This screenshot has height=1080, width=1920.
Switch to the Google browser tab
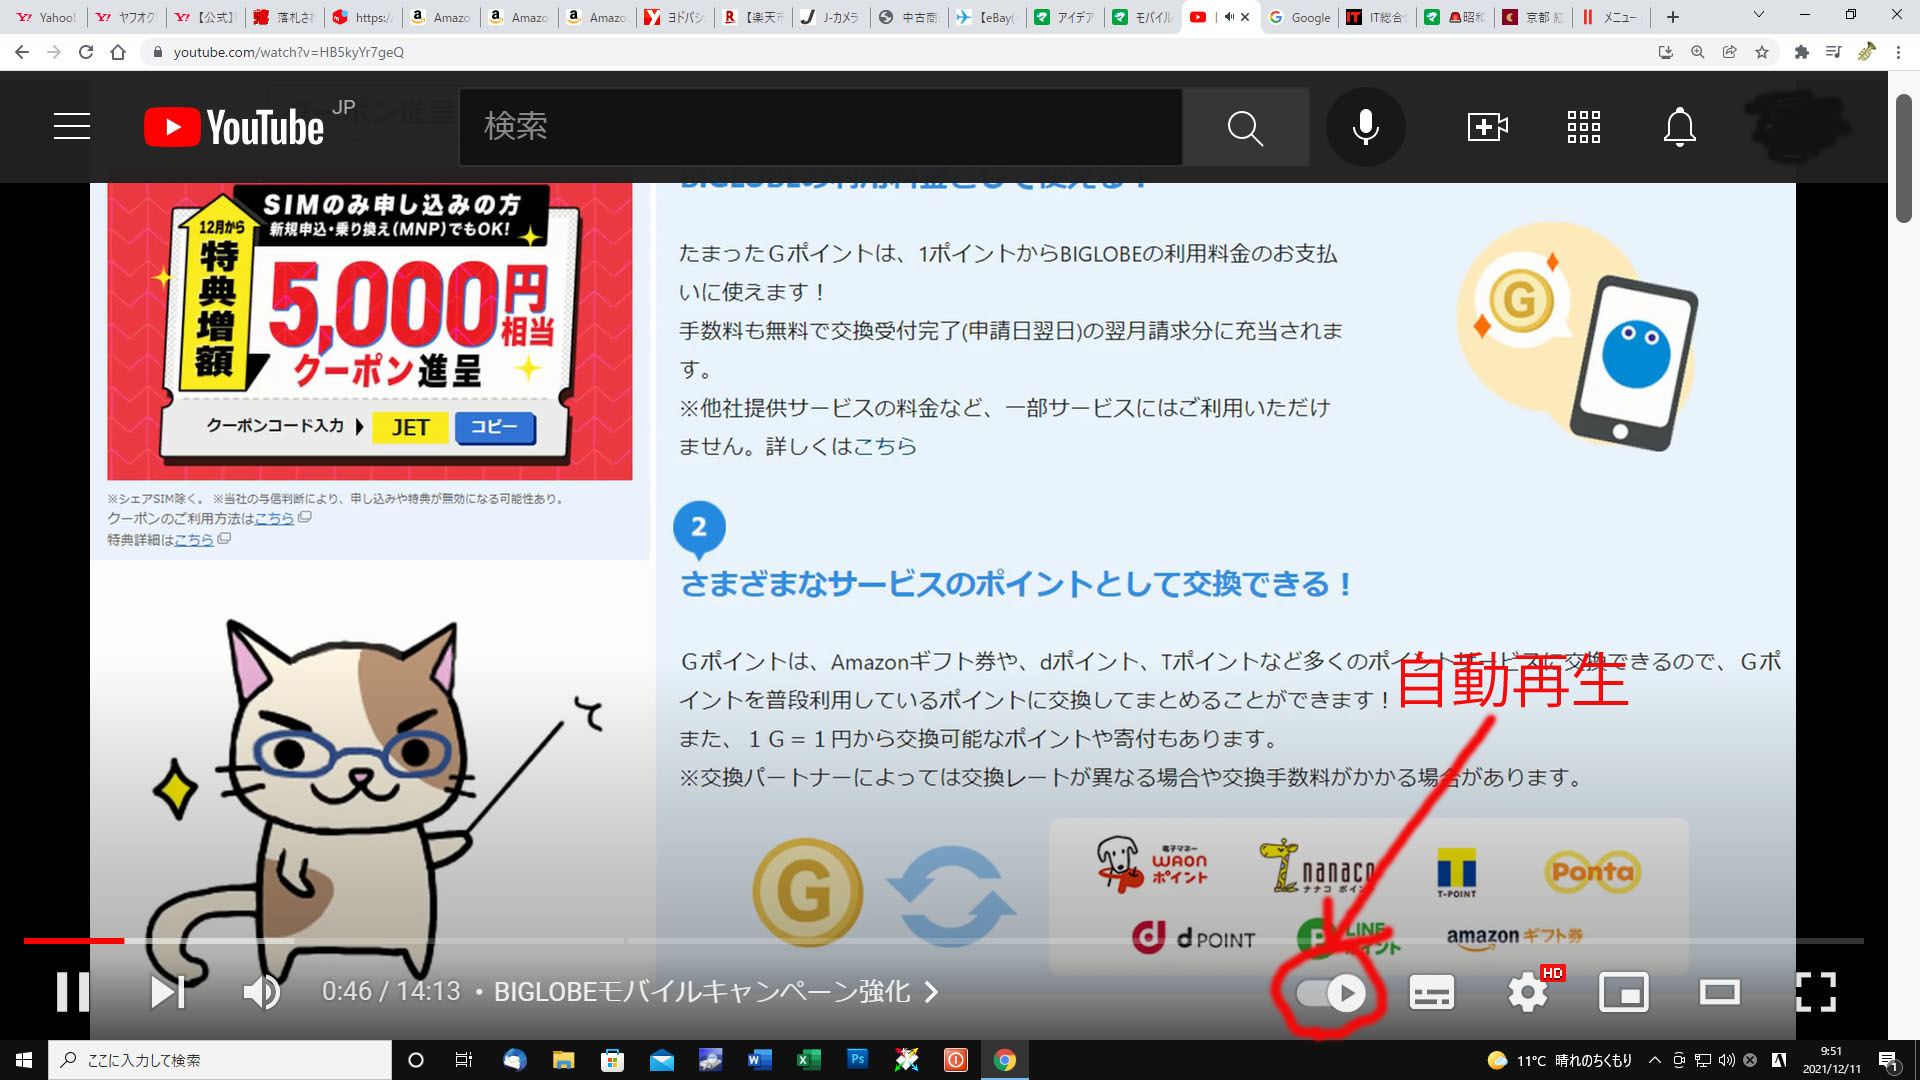point(1300,17)
